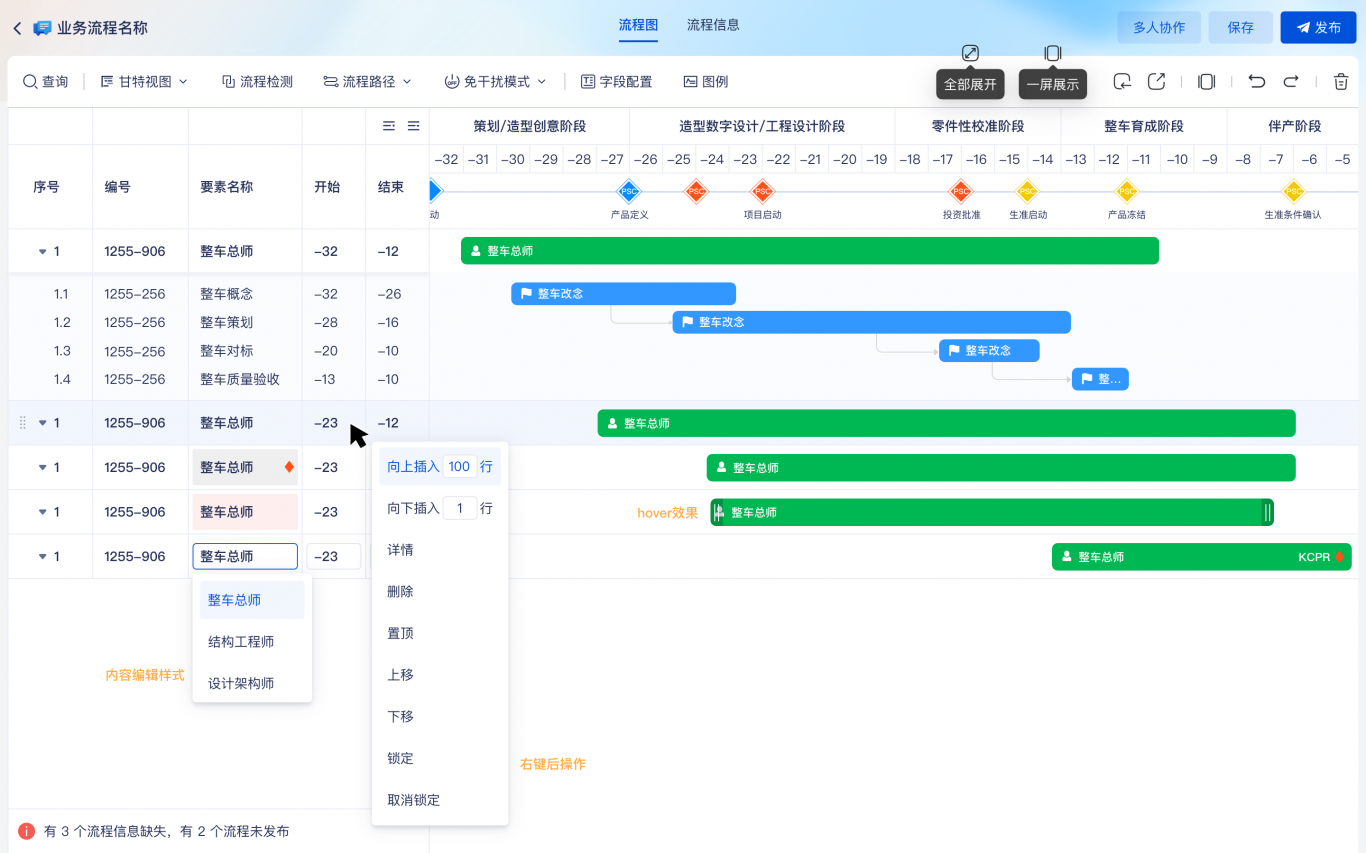Image resolution: width=1366 pixels, height=853 pixels.
Task: Click the process icon beside 业务流程名称
Action: tap(42, 28)
